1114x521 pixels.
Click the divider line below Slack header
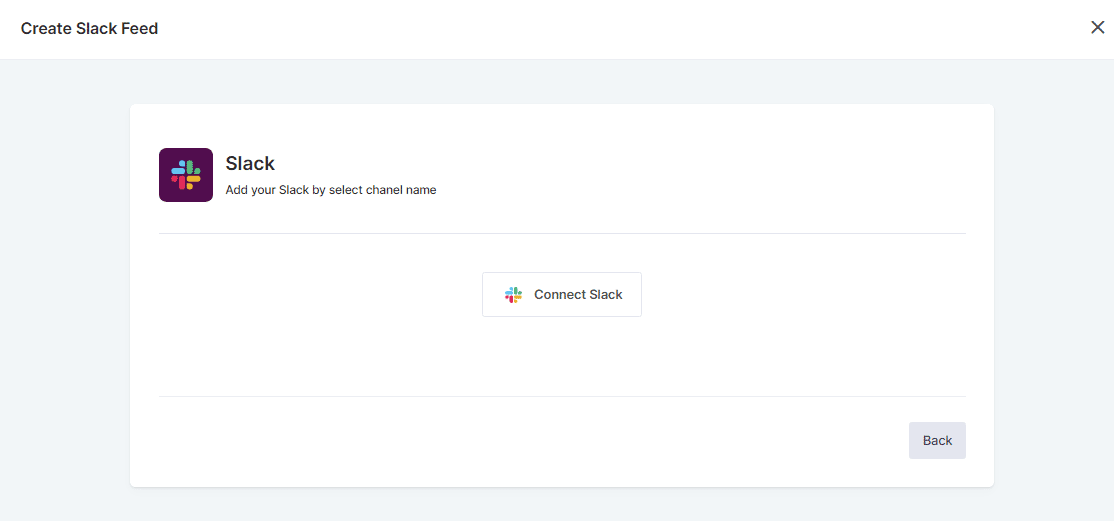point(562,233)
